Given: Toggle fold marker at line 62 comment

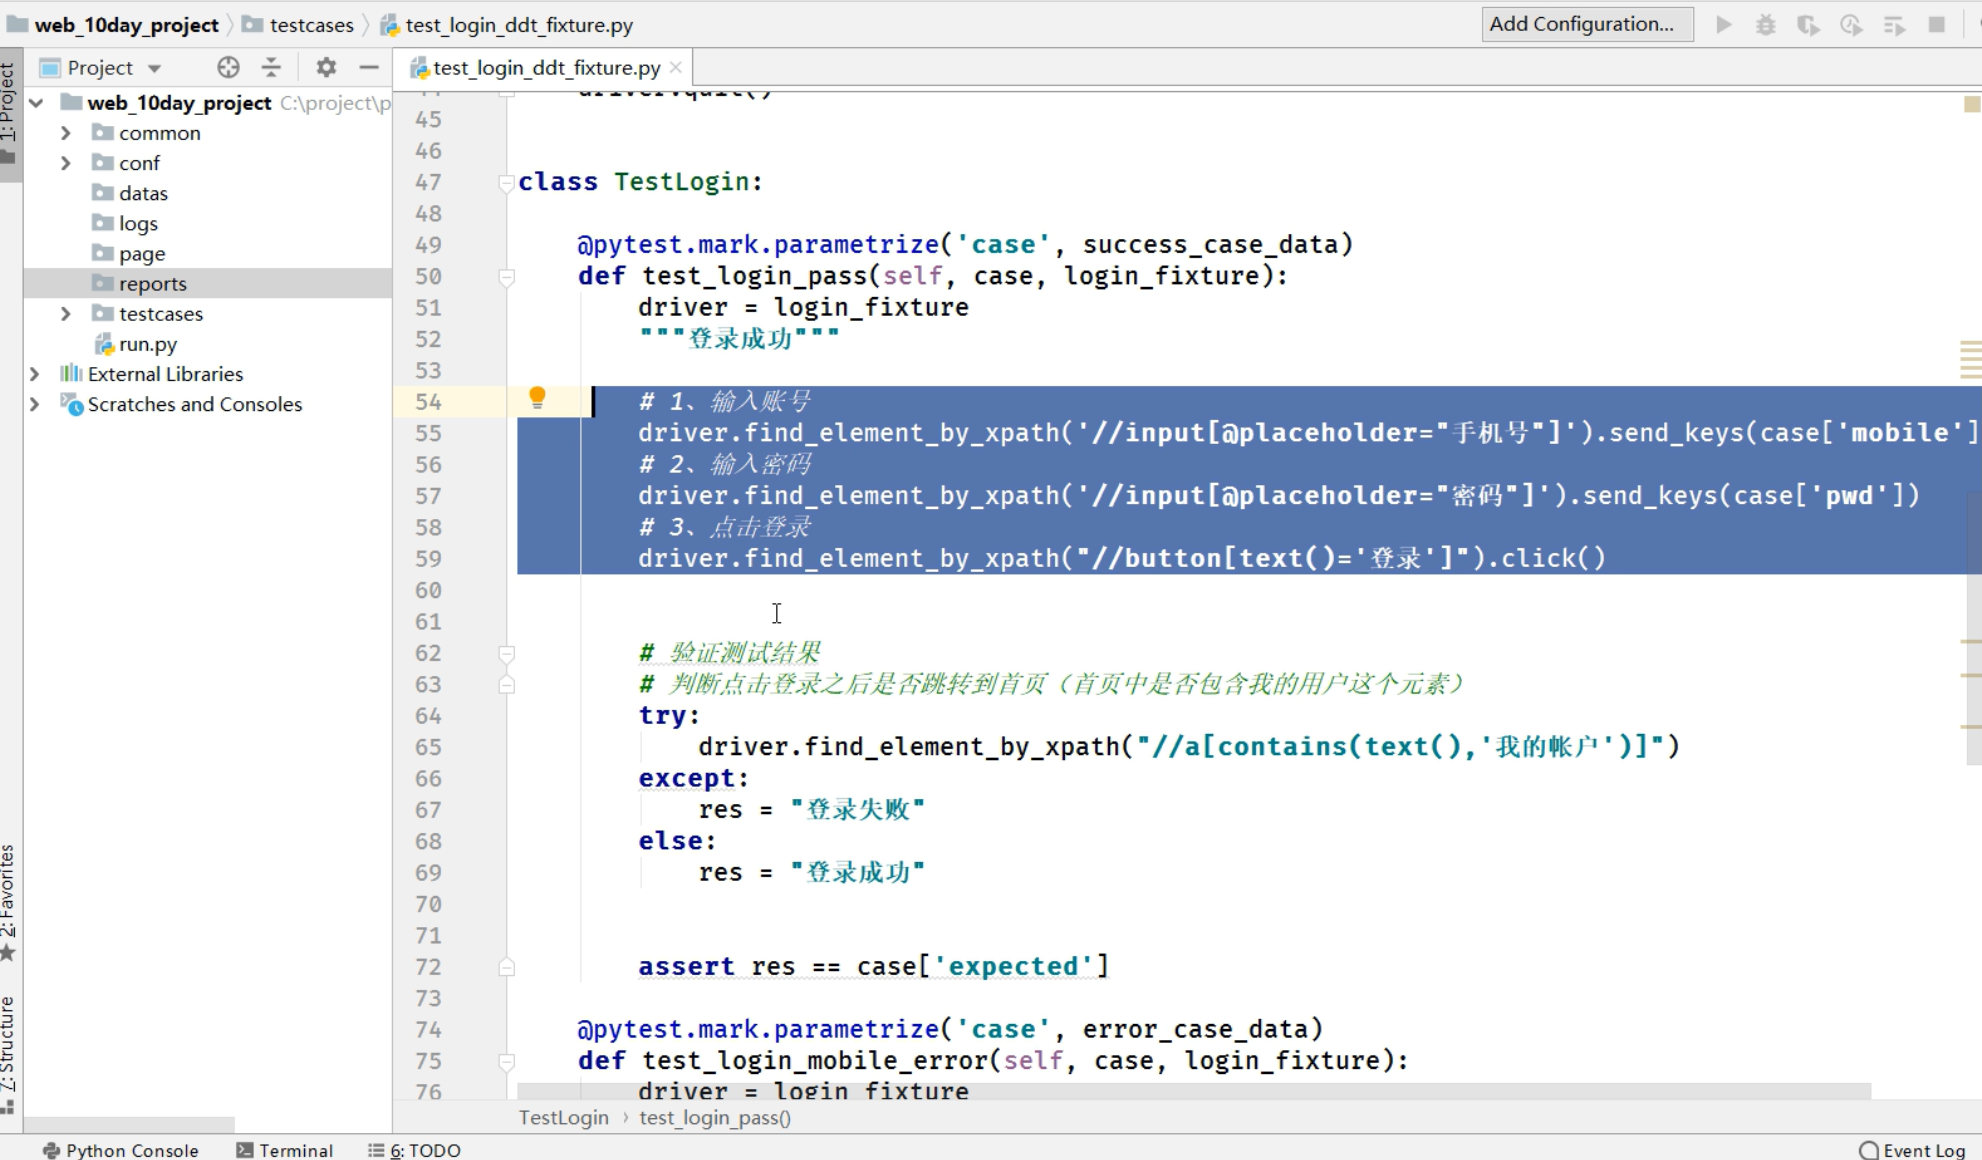Looking at the screenshot, I should pyautogui.click(x=506, y=654).
